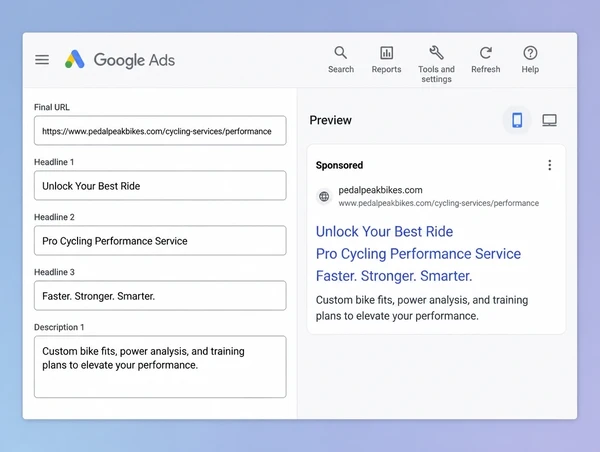
Task: Click the Description 1 text area
Action: [160, 367]
